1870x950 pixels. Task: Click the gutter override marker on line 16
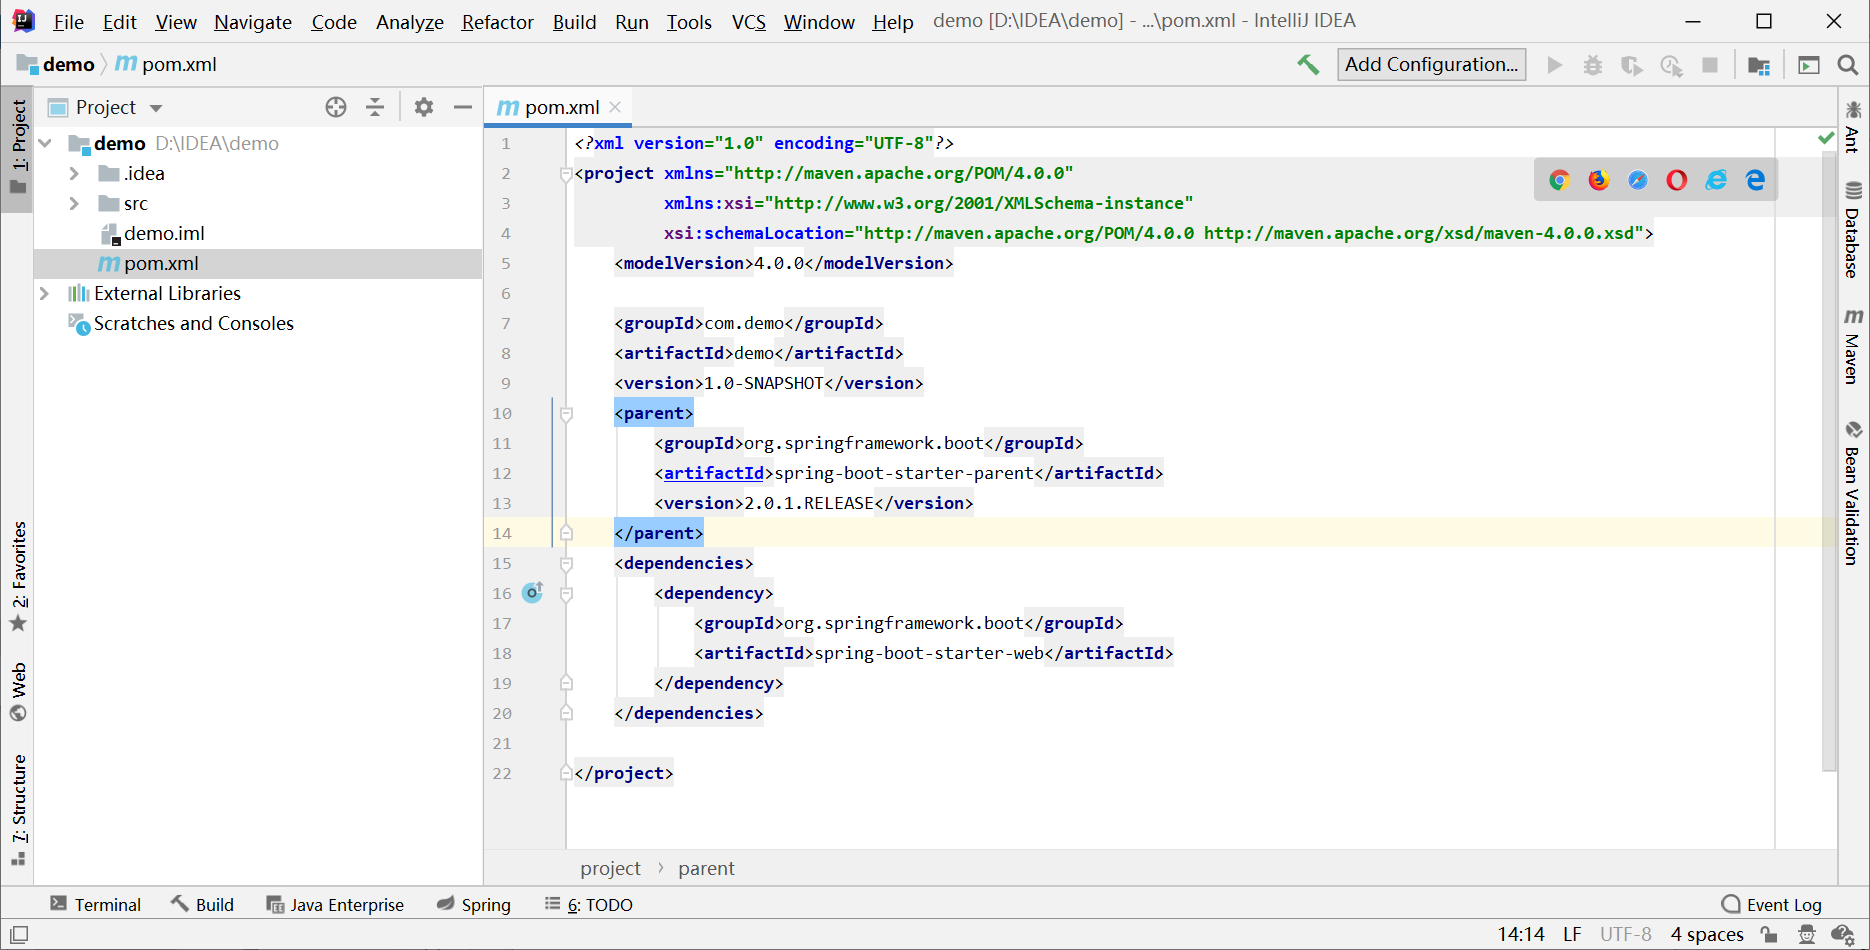pyautogui.click(x=533, y=592)
